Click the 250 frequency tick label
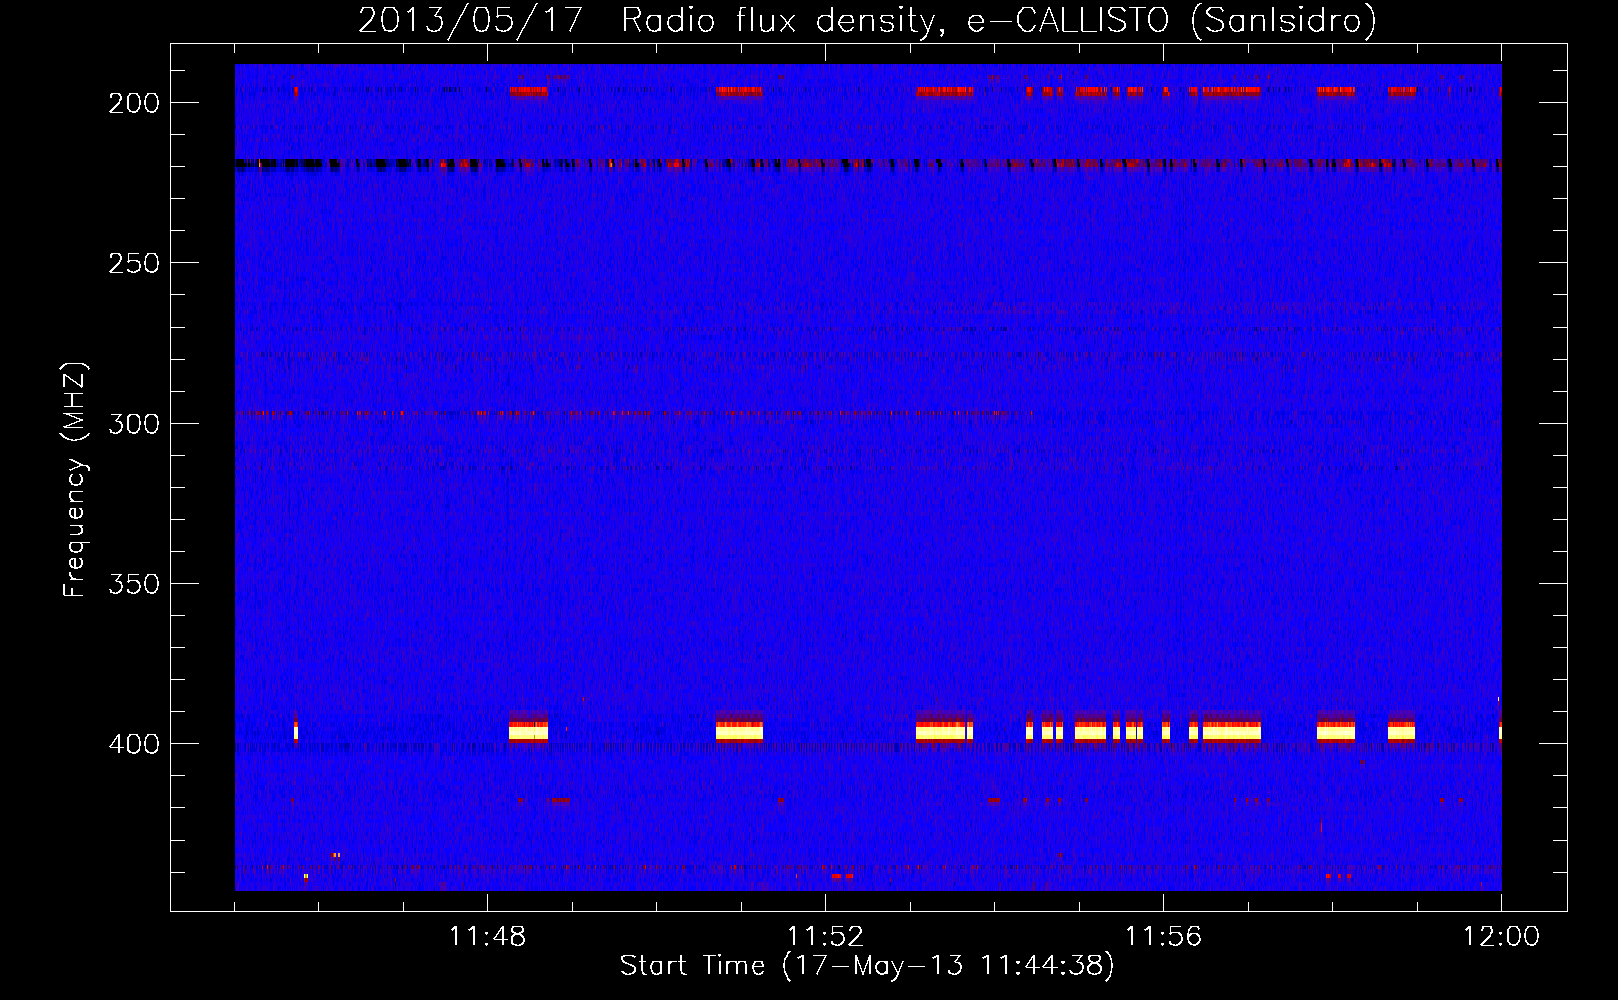 tap(134, 263)
